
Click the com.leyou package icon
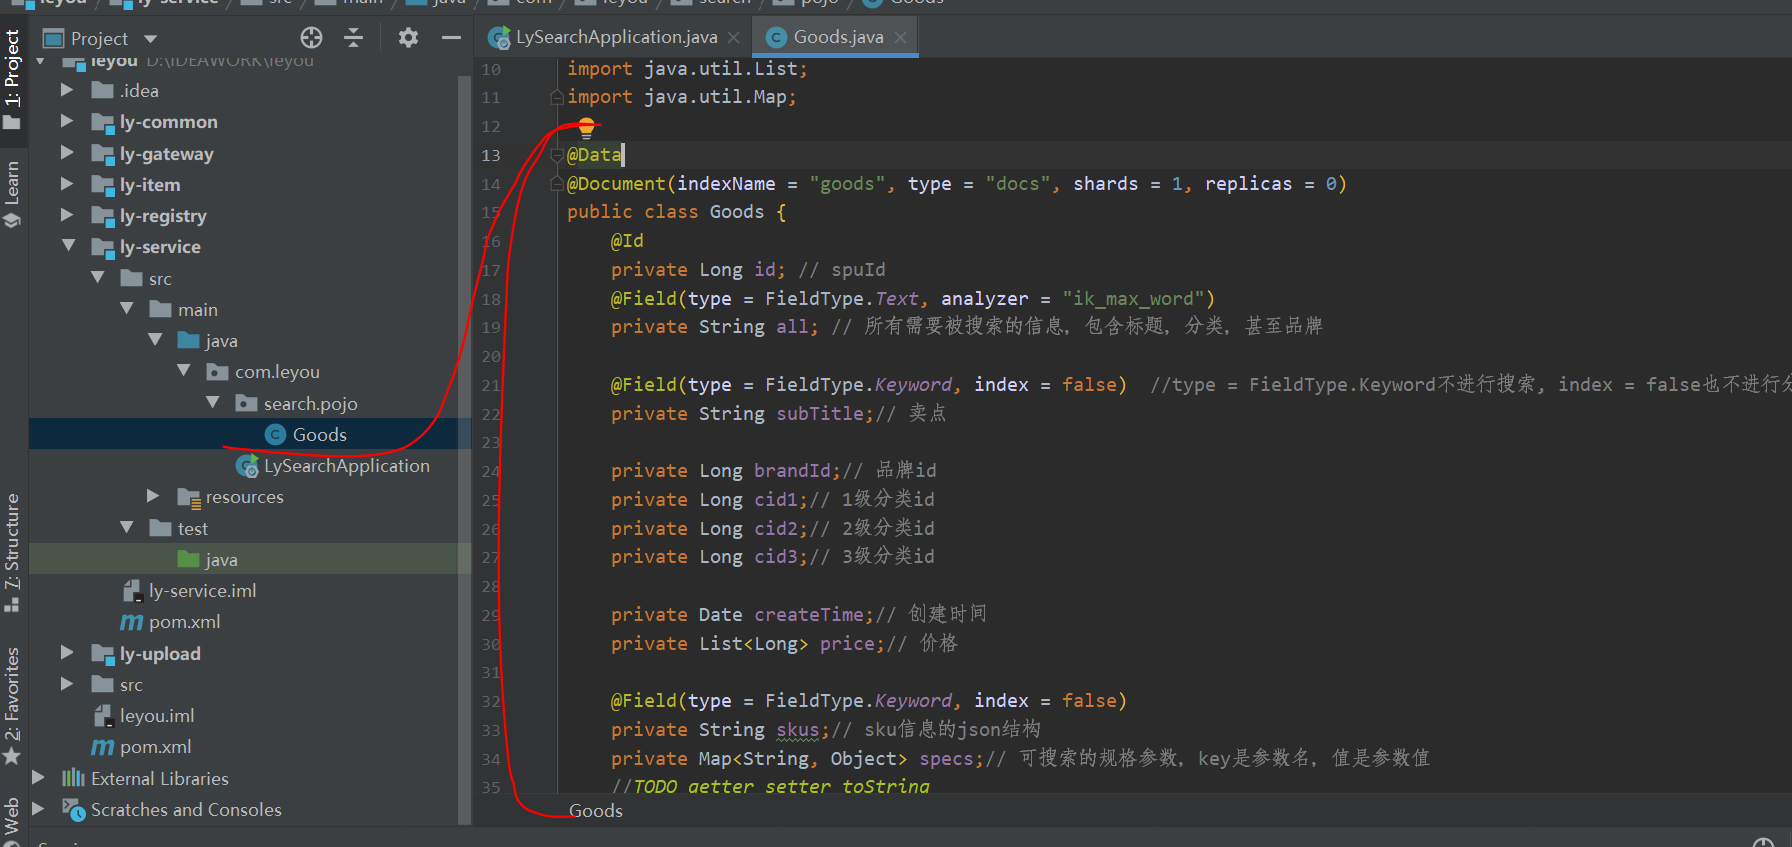(217, 372)
